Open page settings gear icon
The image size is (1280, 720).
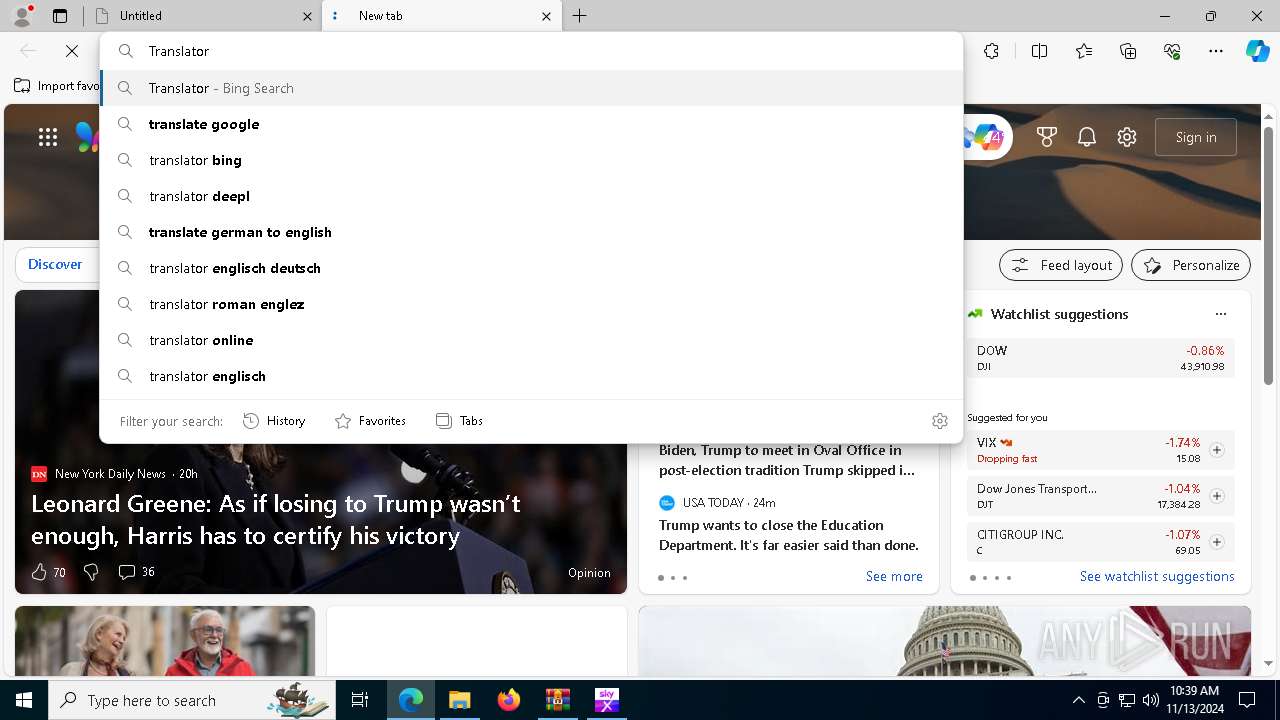(x=1127, y=138)
